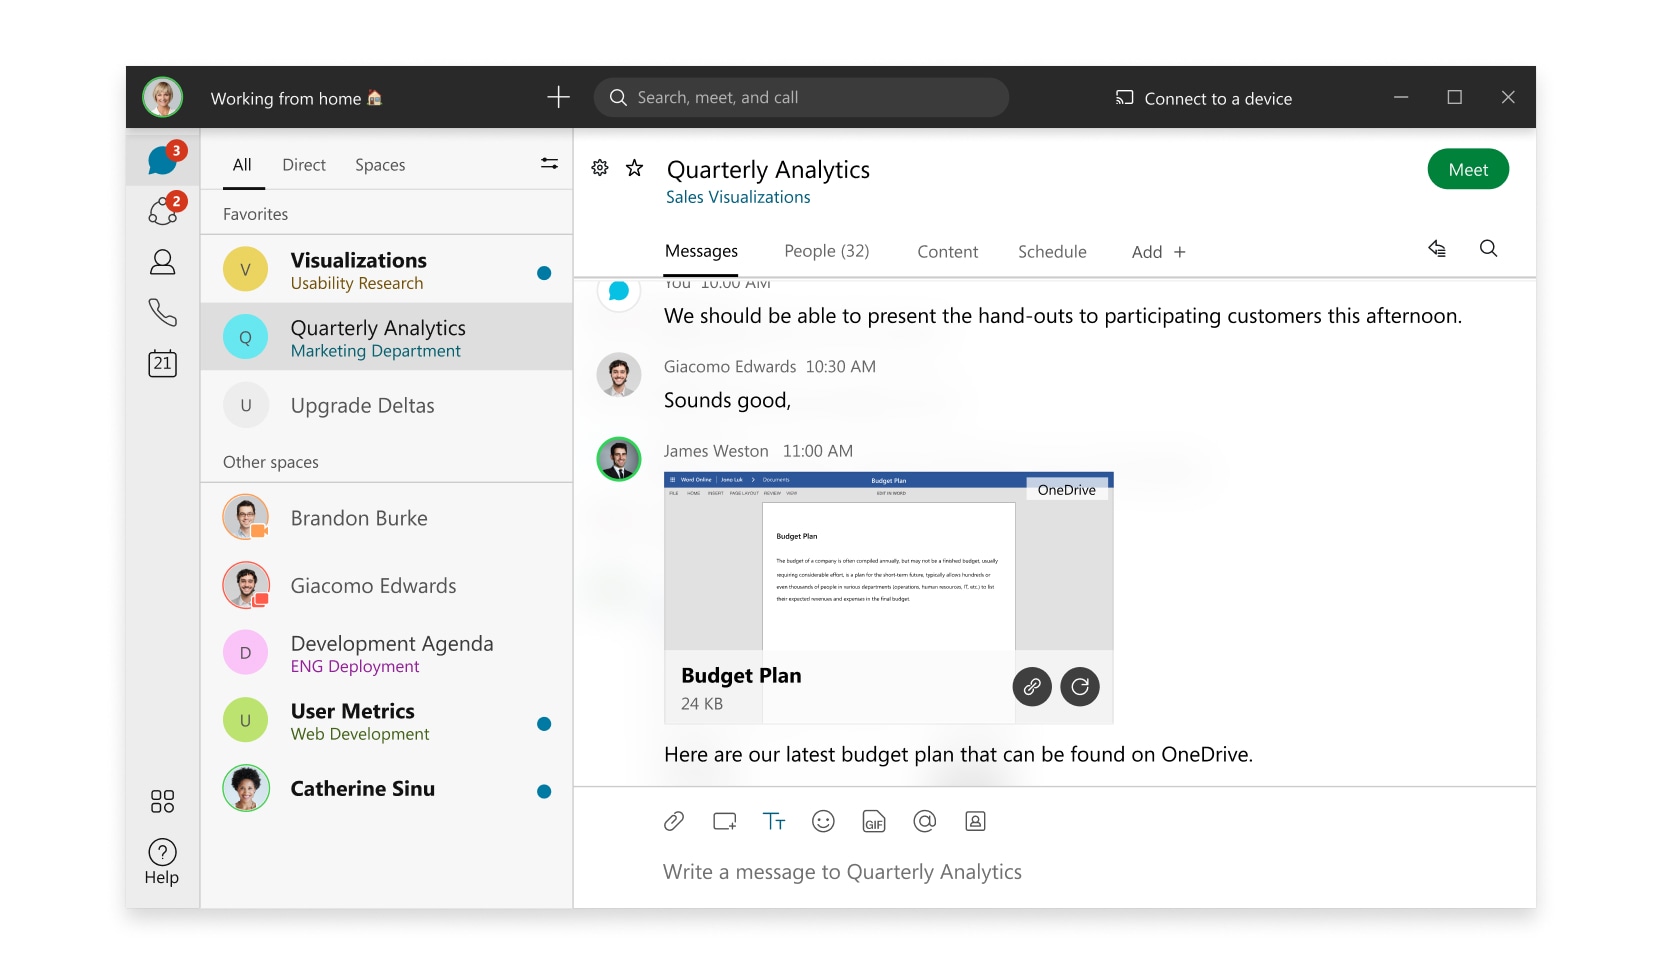
Task: Select the Quarterly Analytics space in list
Action: [386, 338]
